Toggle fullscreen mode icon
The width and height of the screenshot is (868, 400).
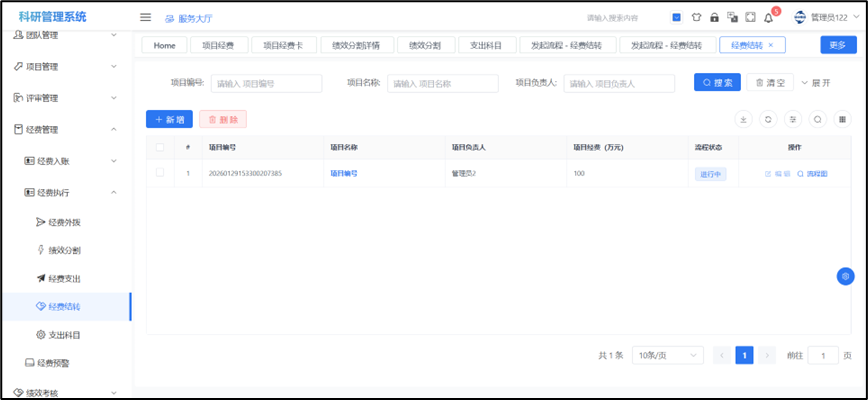point(750,18)
